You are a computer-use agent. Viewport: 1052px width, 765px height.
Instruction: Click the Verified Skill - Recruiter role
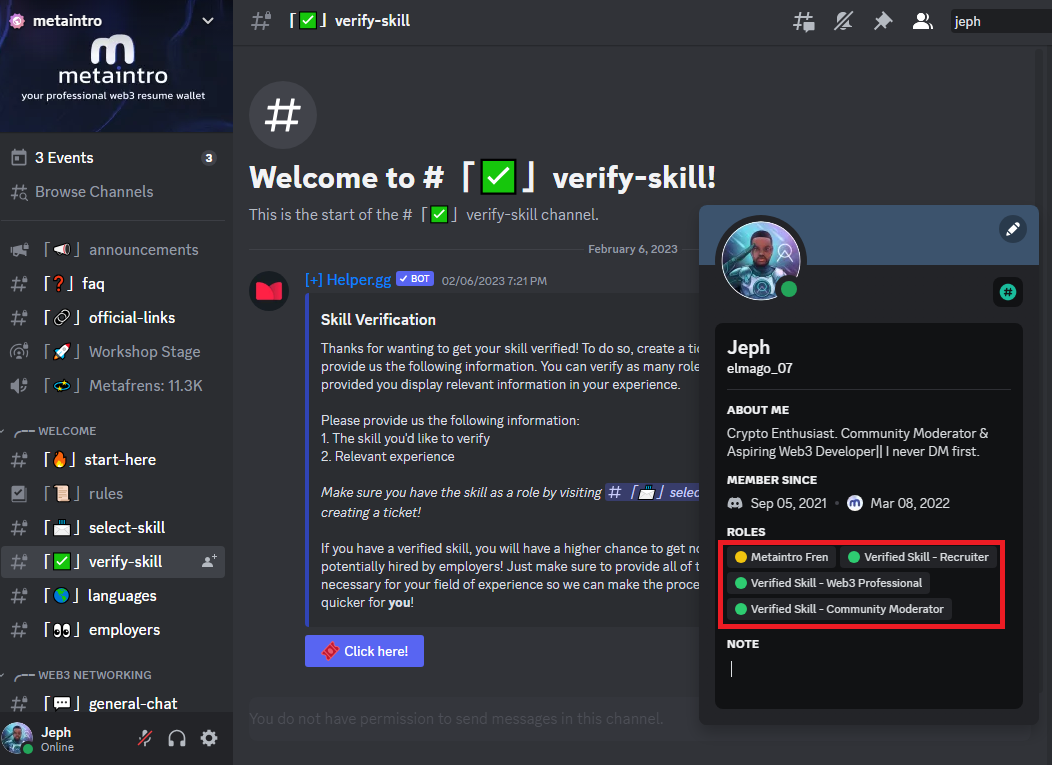[x=918, y=557]
